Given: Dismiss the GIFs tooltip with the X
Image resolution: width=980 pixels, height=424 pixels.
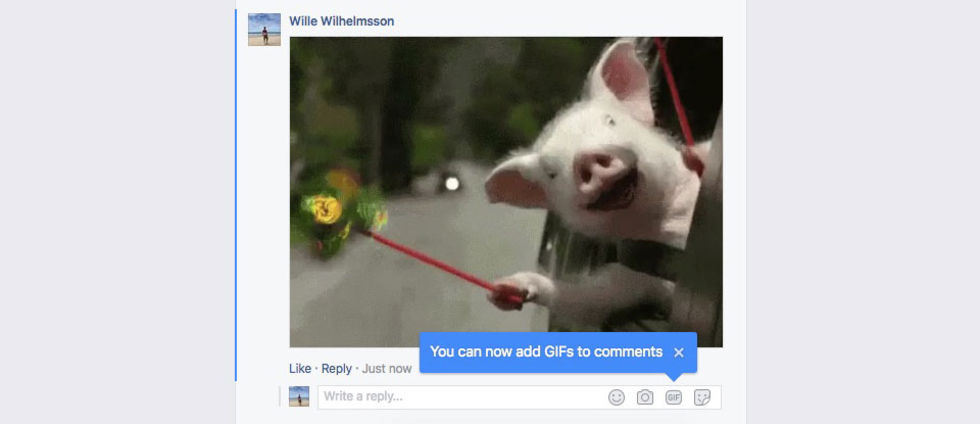Looking at the screenshot, I should (679, 353).
